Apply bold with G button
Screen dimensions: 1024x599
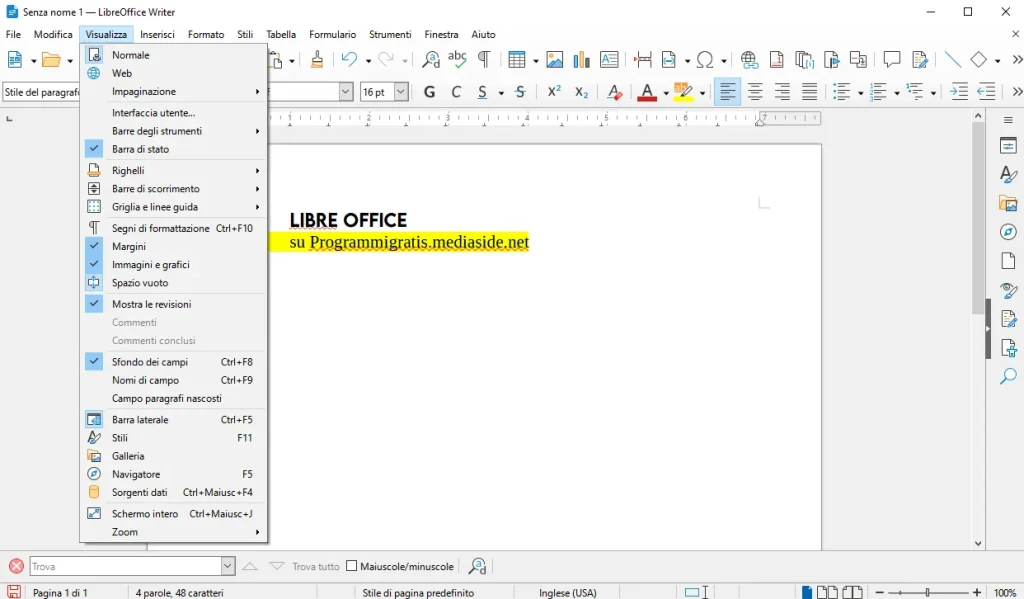[429, 92]
